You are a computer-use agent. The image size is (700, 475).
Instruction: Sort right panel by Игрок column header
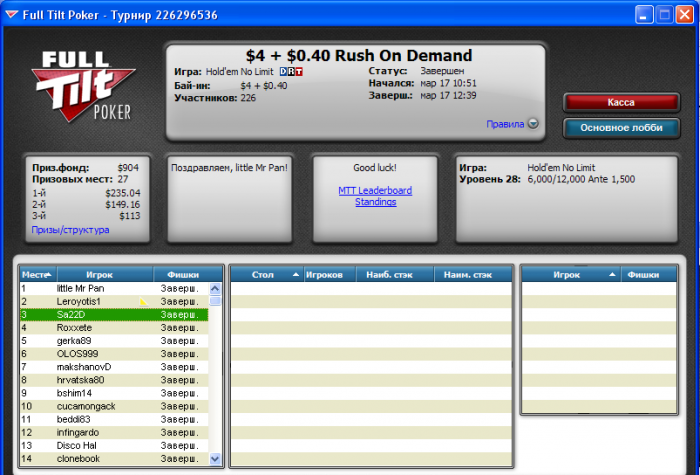click(x=571, y=275)
